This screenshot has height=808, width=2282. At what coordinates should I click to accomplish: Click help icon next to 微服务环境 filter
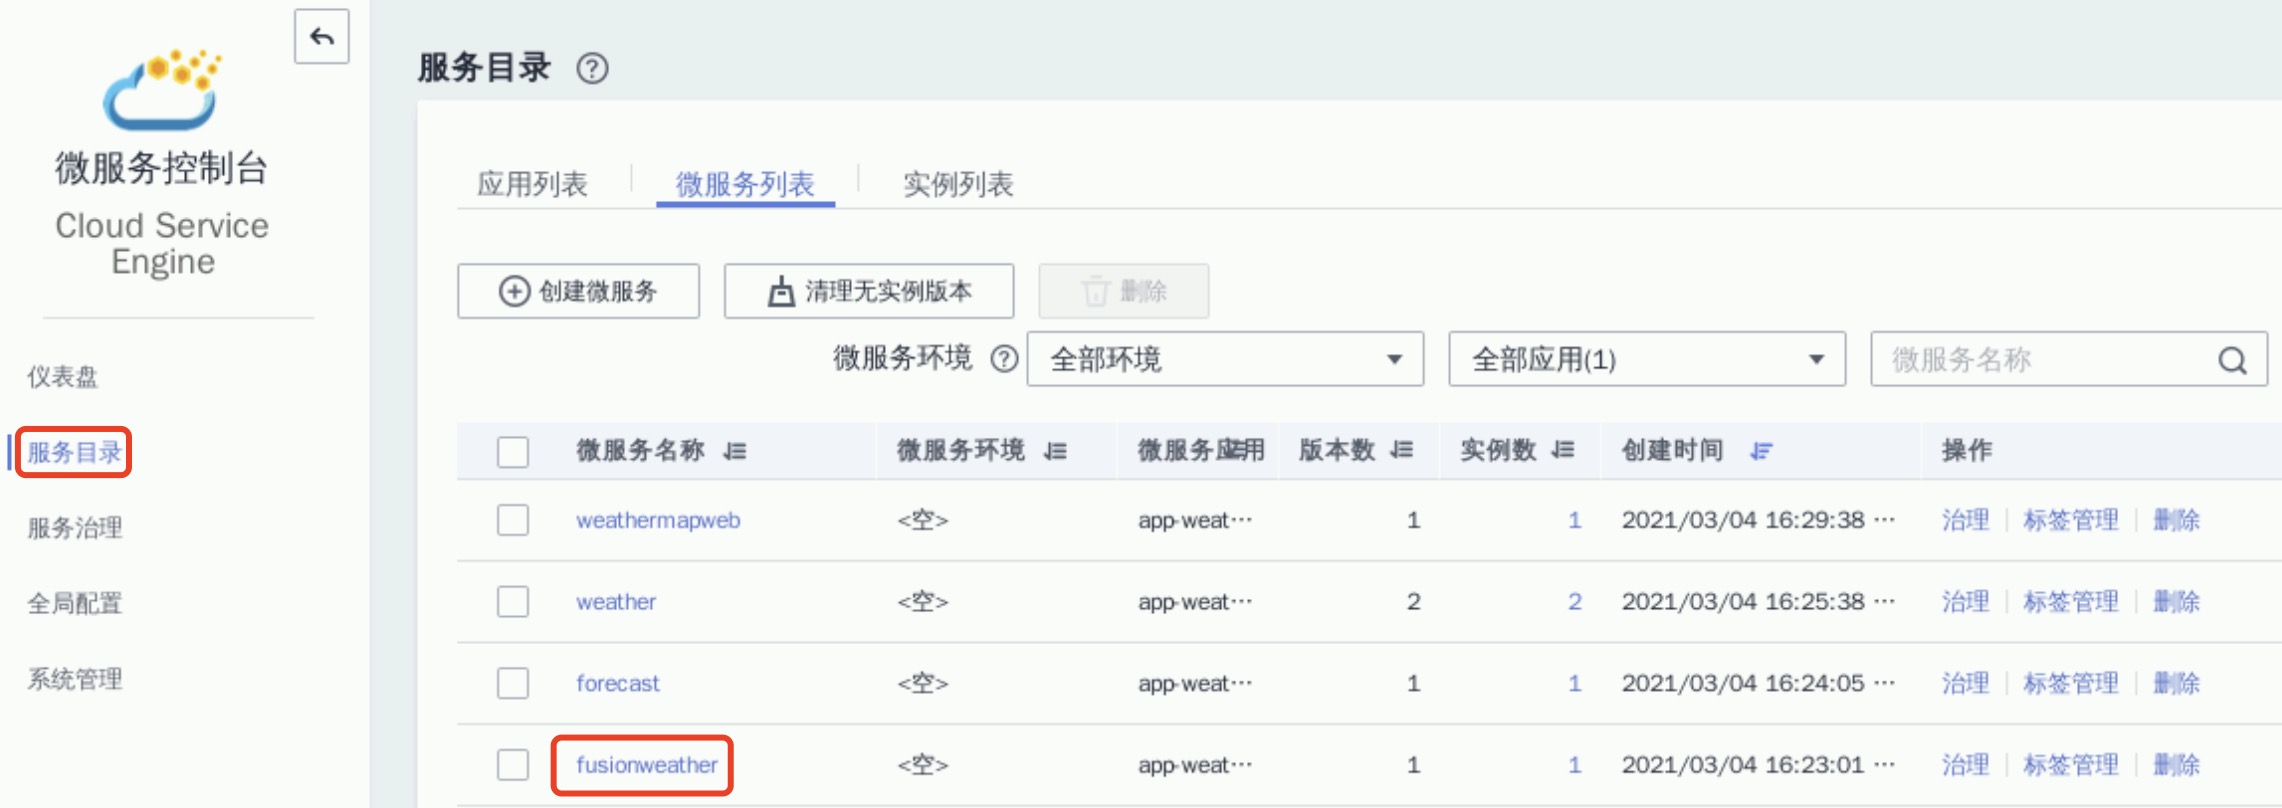[x=1004, y=359]
